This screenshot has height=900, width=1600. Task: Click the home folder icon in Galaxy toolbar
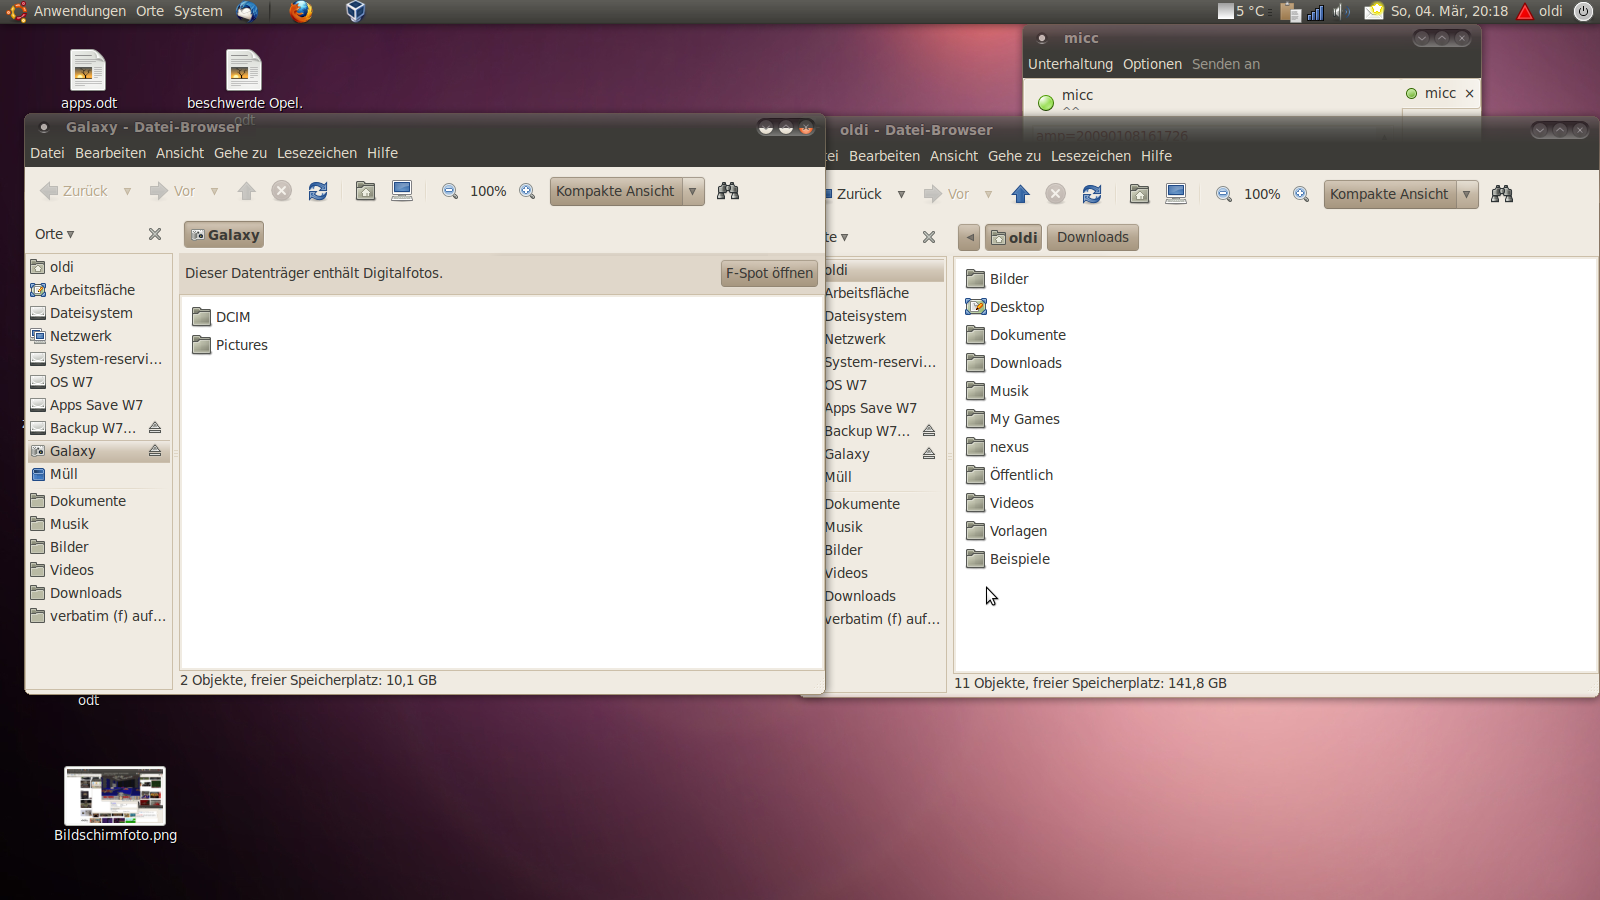click(x=366, y=191)
